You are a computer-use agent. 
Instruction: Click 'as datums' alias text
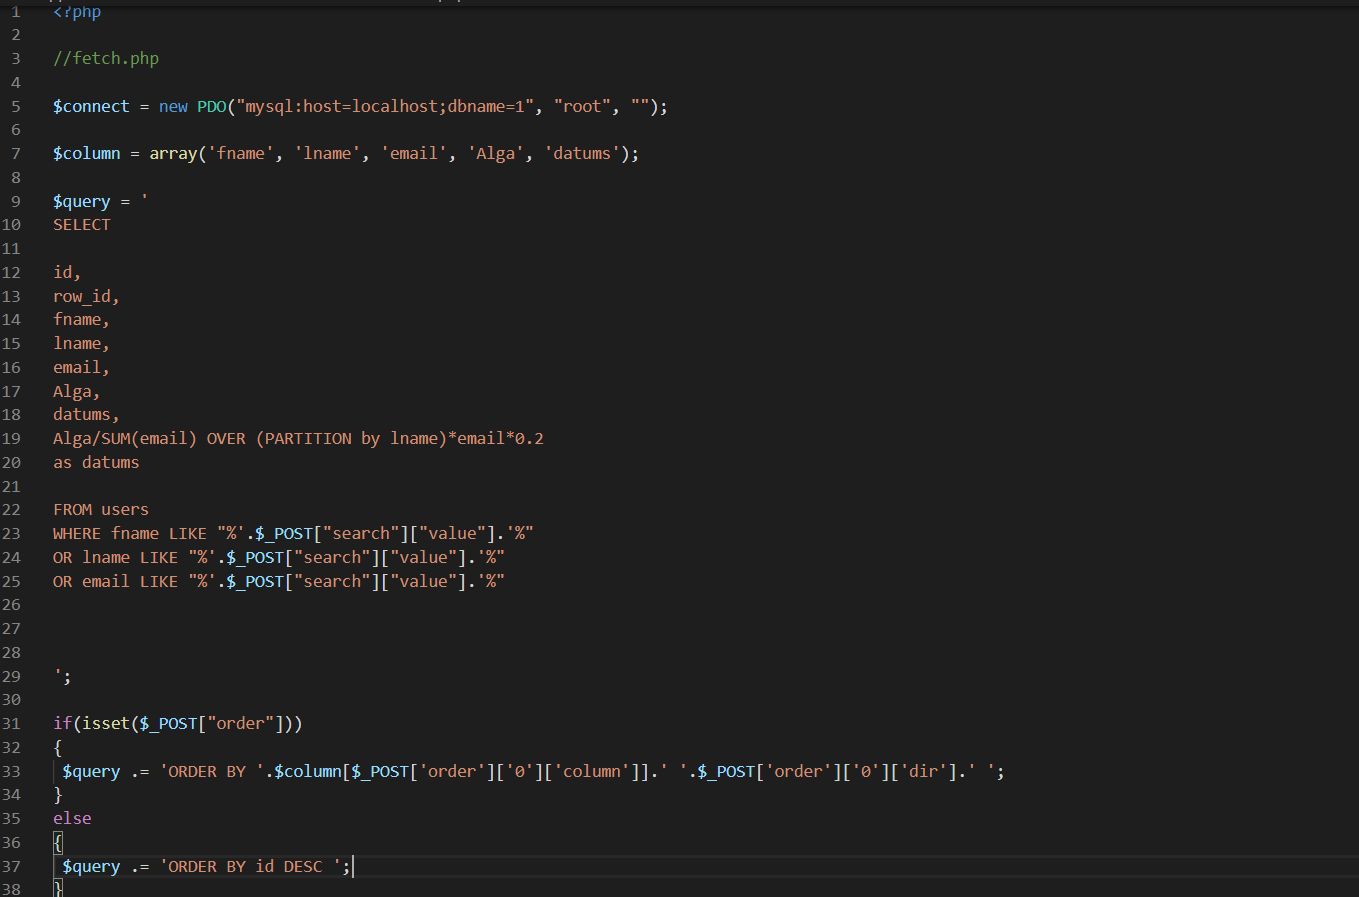pos(96,463)
